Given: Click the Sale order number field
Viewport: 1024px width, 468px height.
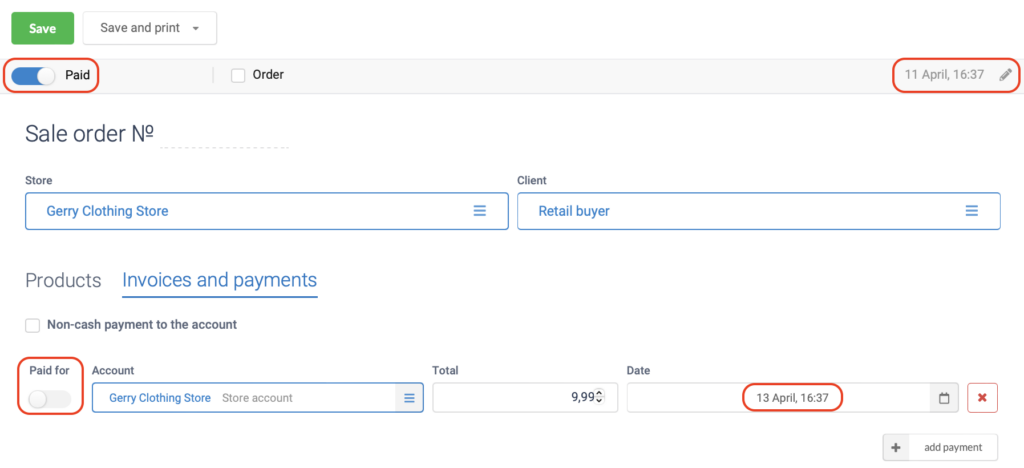Looking at the screenshot, I should [225, 135].
